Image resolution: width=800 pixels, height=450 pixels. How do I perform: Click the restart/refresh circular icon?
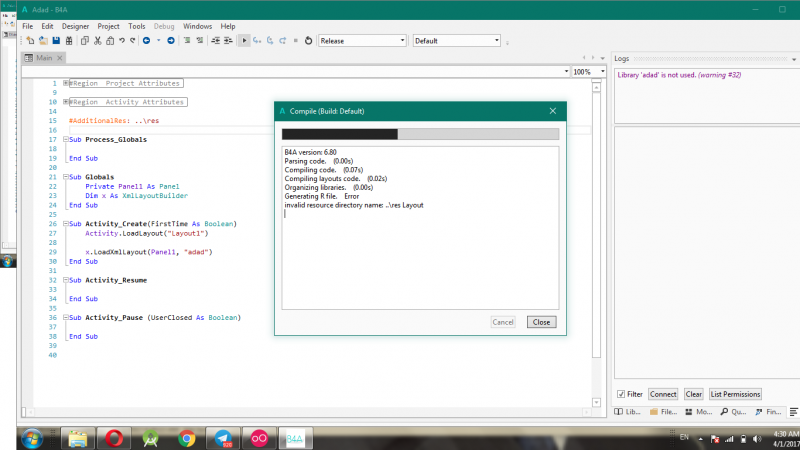tap(308, 41)
